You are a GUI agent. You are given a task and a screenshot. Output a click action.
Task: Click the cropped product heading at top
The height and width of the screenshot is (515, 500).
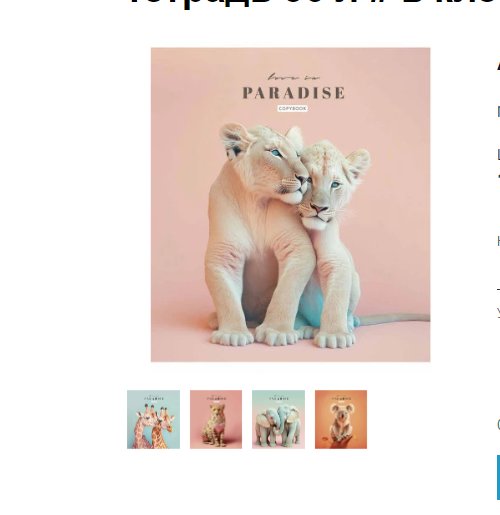point(313,3)
